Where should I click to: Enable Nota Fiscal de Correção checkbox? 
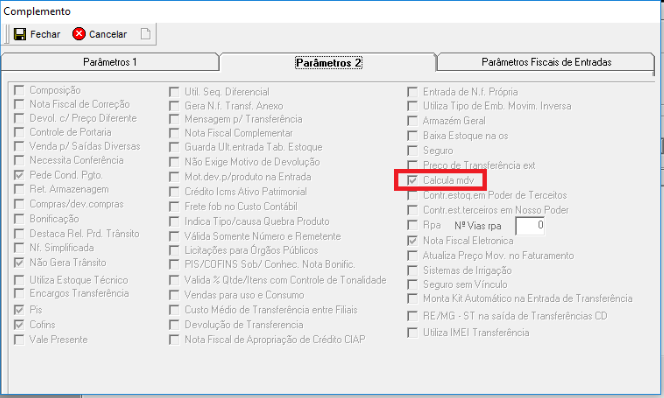[19, 104]
